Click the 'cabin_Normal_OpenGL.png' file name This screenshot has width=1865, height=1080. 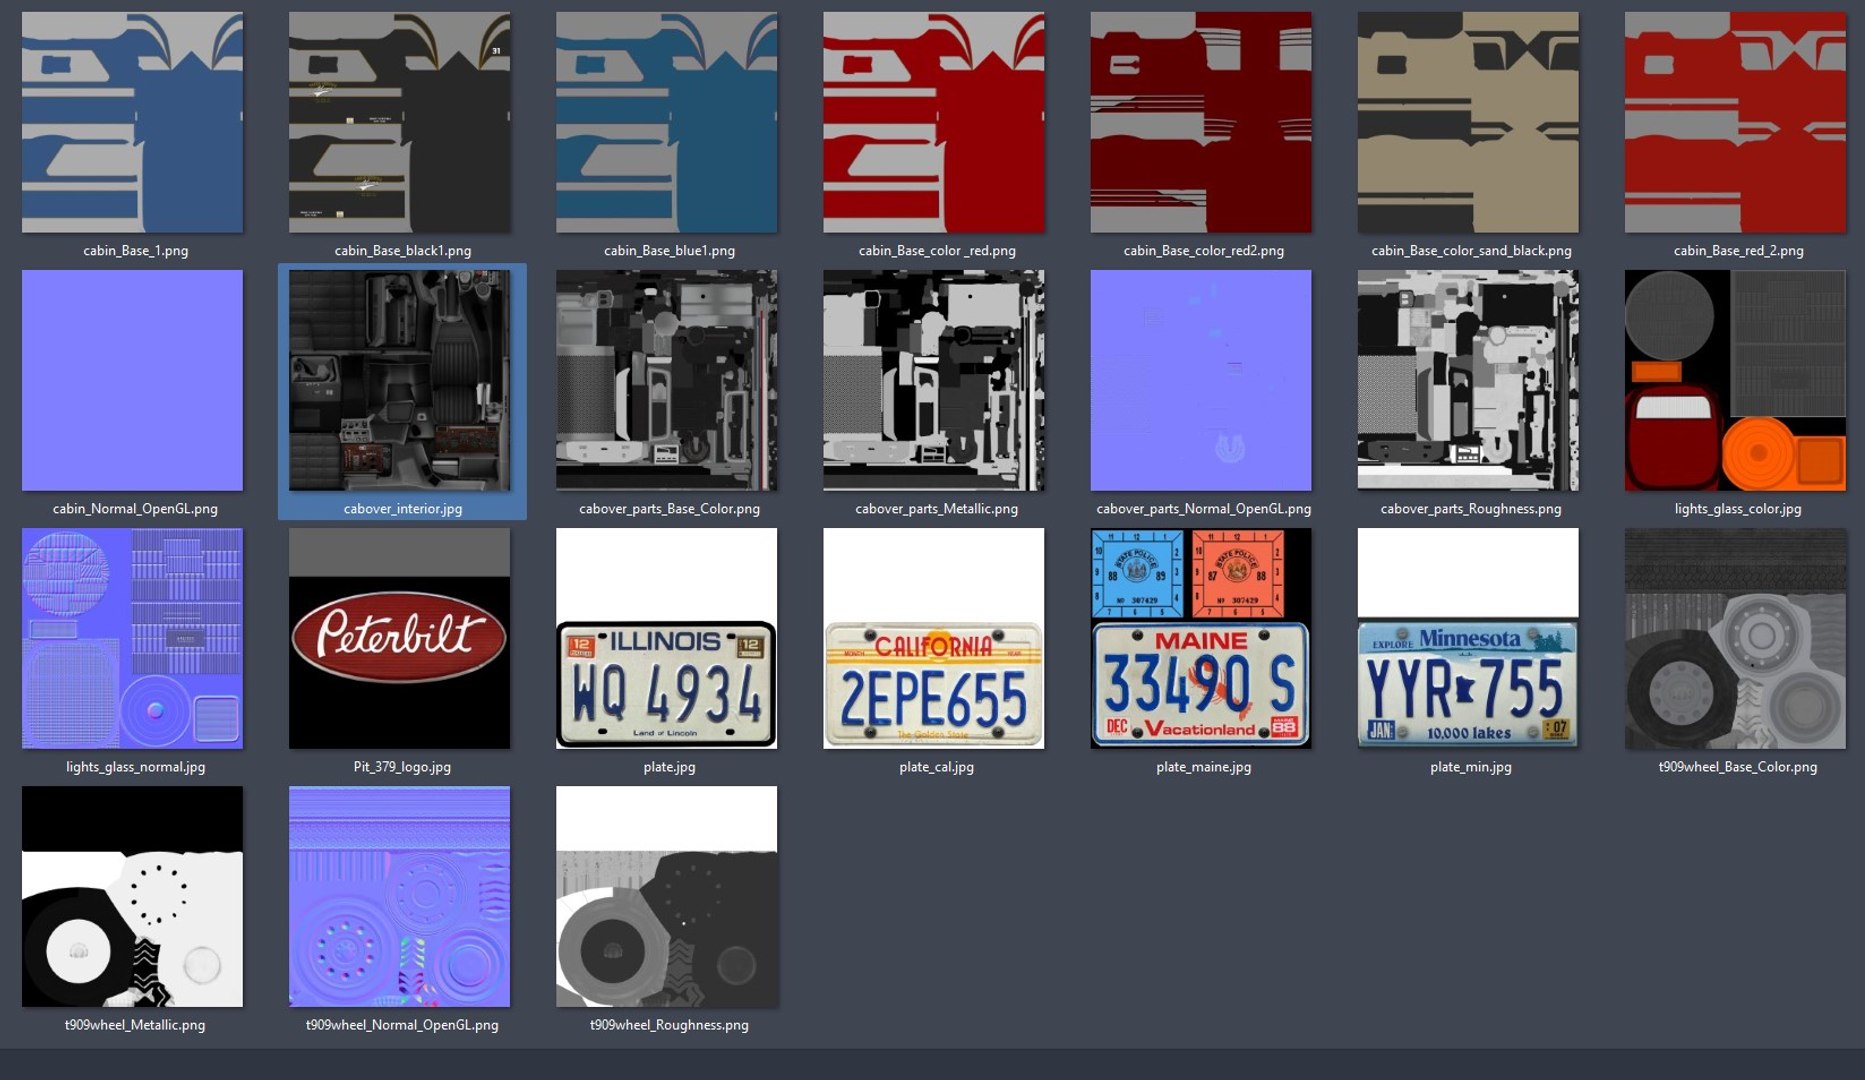(135, 509)
